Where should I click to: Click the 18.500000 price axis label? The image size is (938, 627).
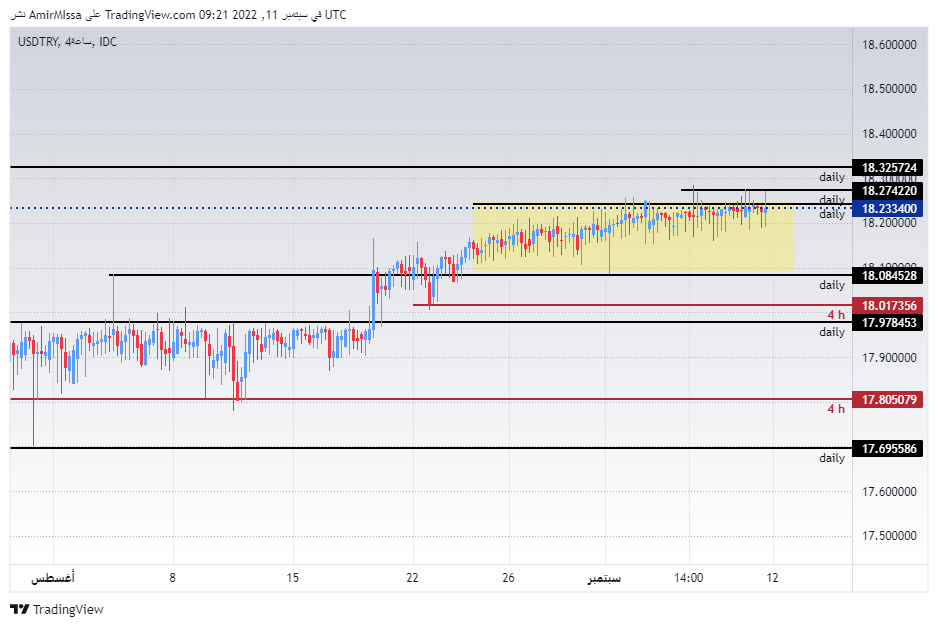[889, 89]
